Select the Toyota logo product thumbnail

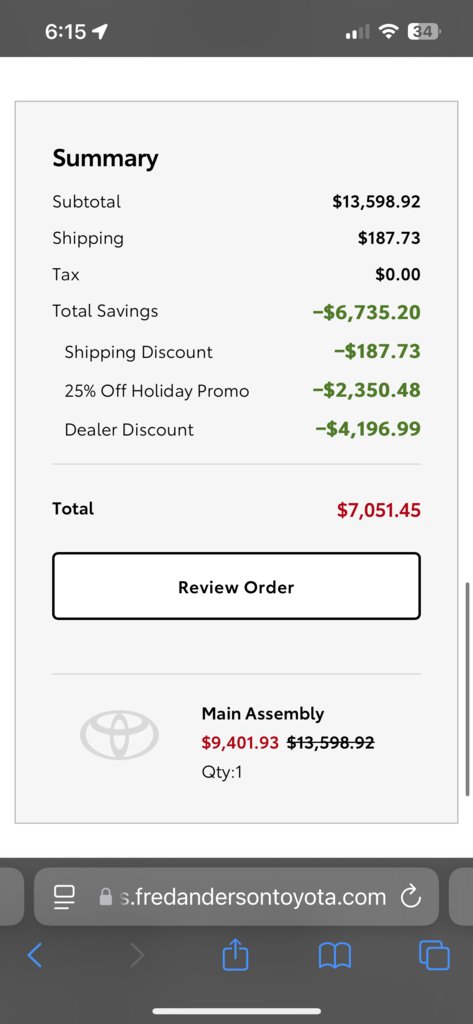[120, 735]
